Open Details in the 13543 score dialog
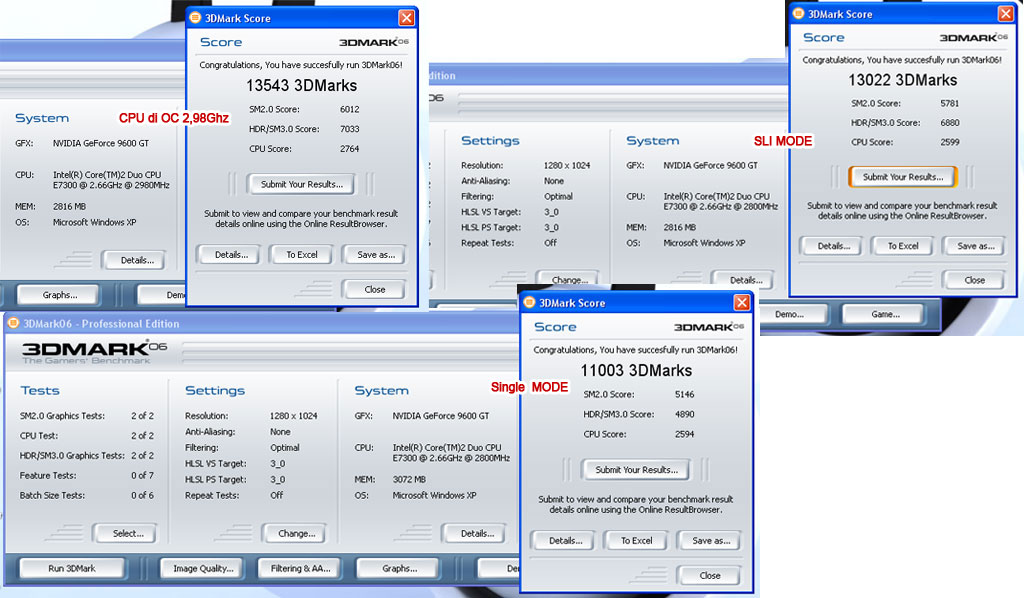Screen dimensions: 1024x598 click(231, 255)
